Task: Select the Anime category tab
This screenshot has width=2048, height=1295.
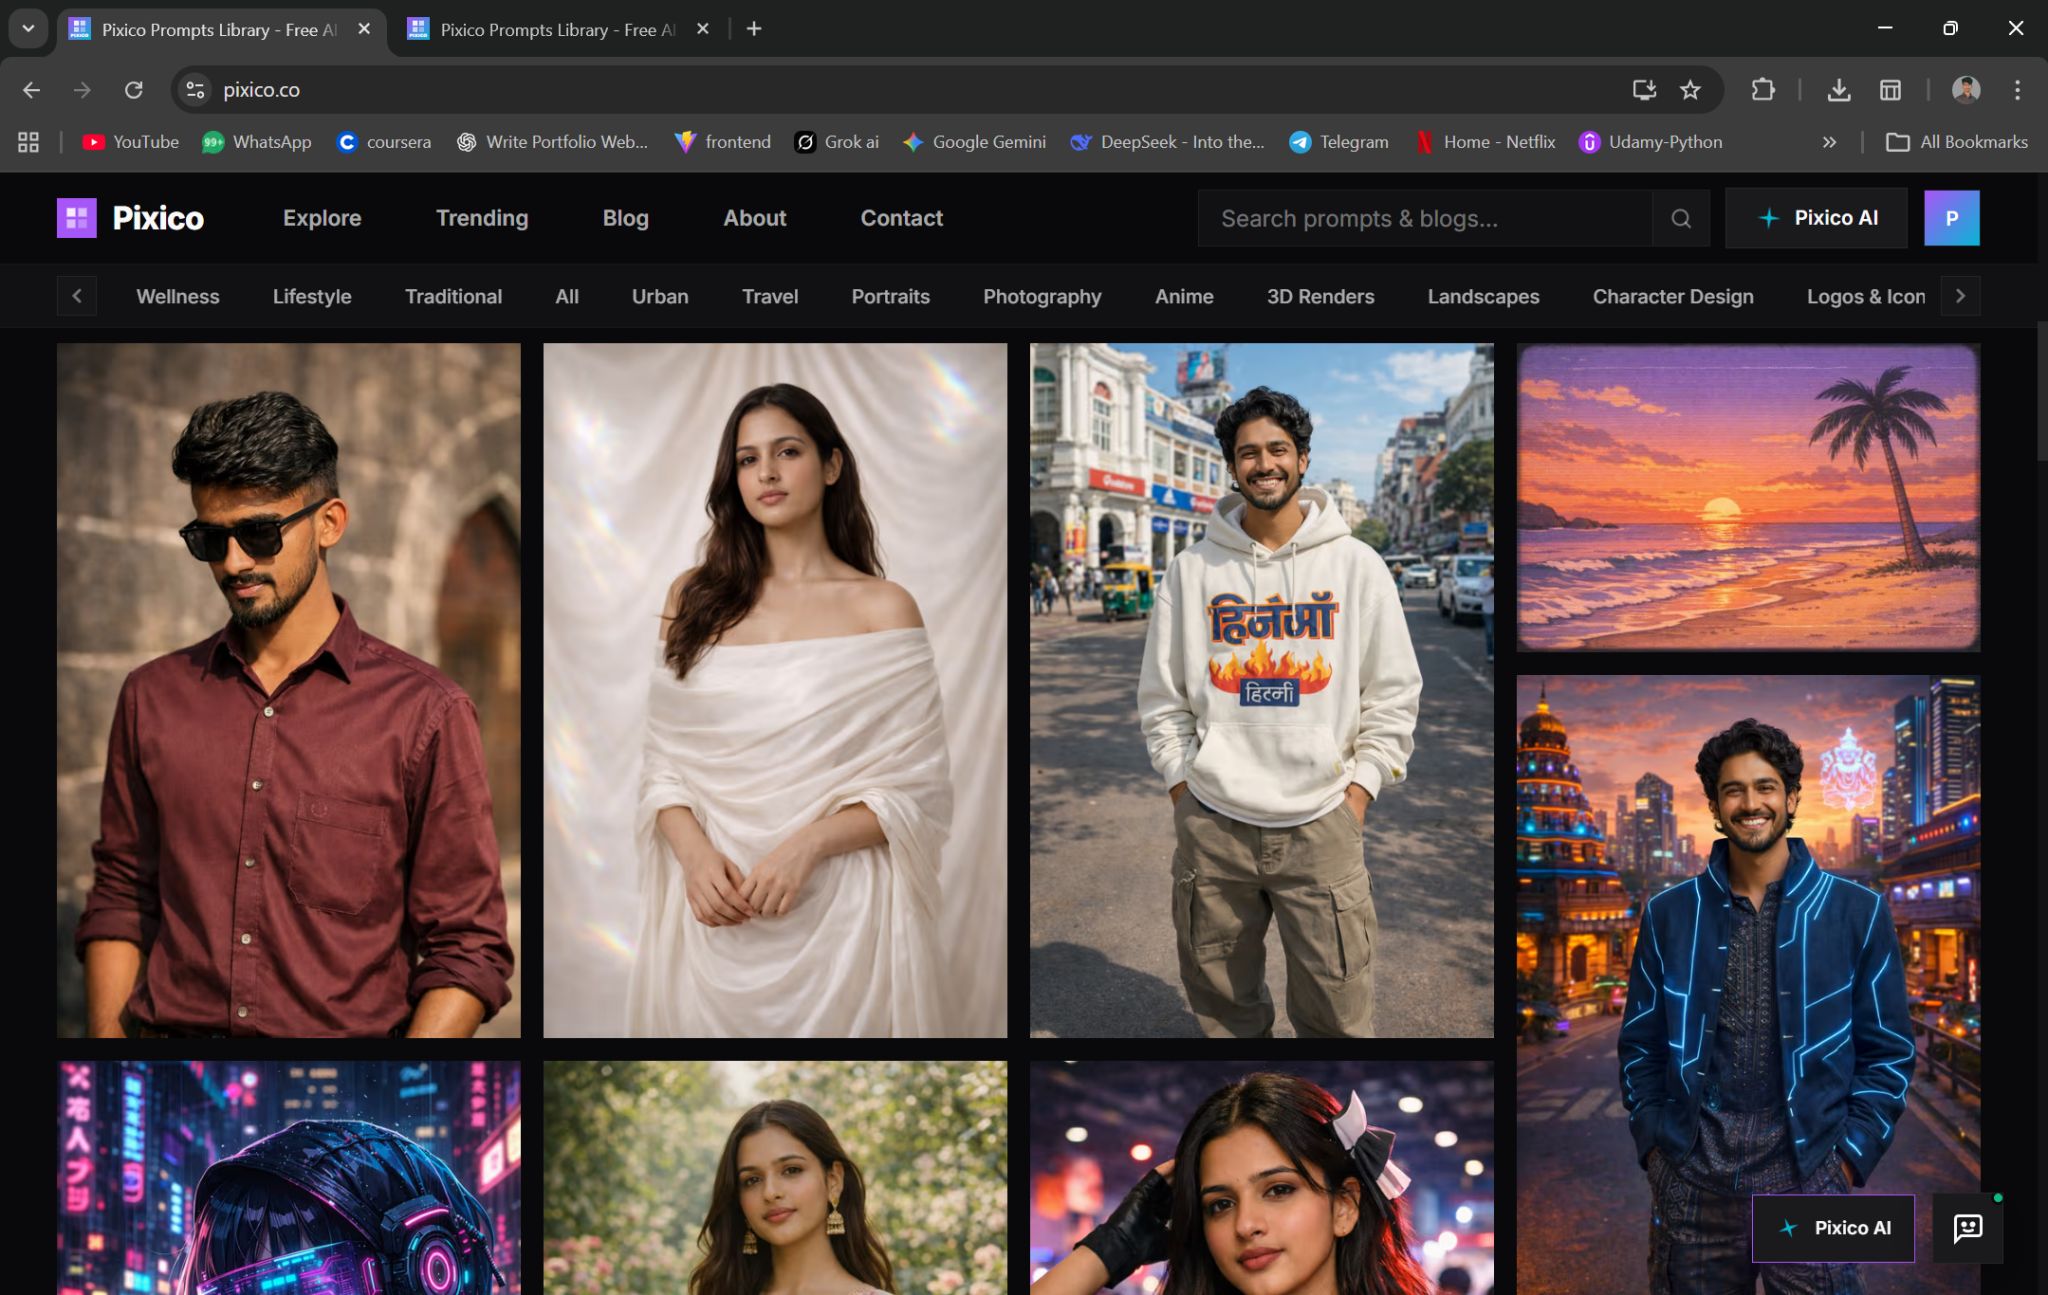Action: (x=1184, y=297)
